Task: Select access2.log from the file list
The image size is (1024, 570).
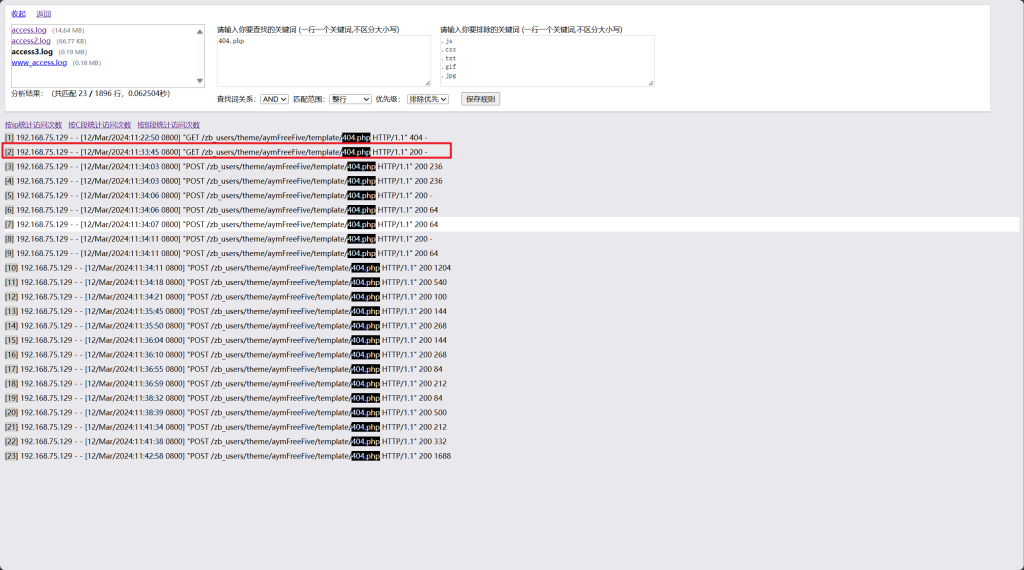Action: (30, 41)
